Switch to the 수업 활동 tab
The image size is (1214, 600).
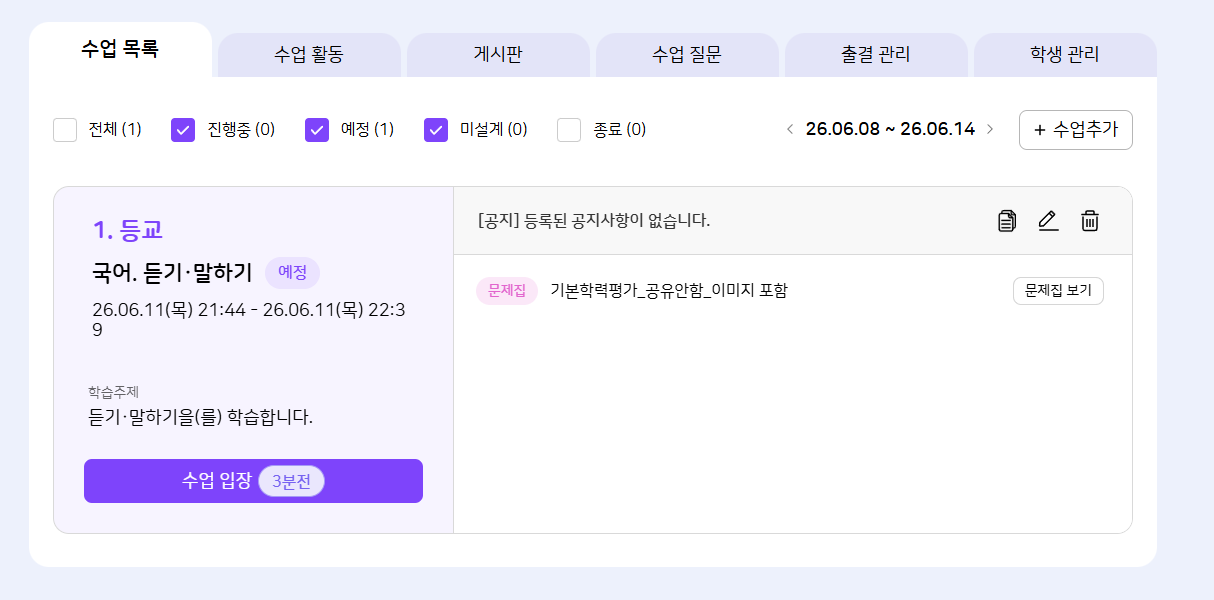click(309, 55)
